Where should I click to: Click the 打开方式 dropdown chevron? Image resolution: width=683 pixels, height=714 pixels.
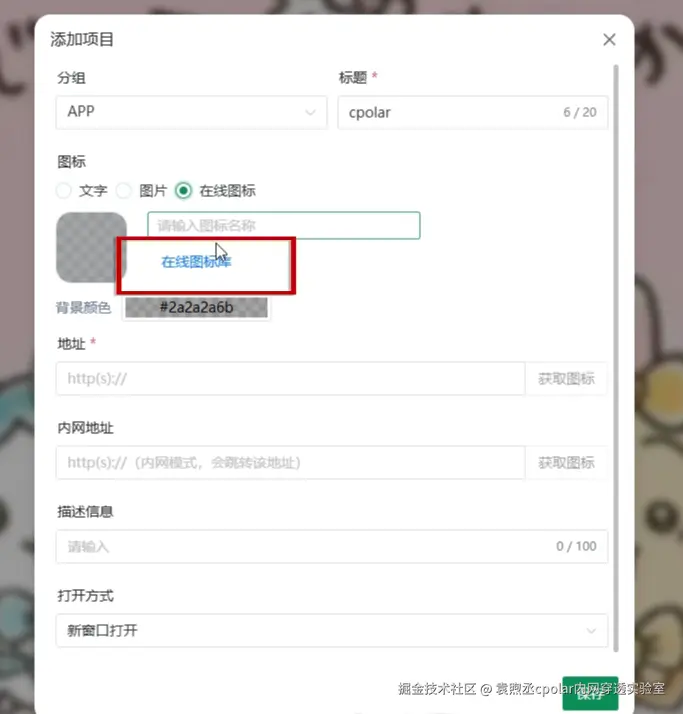[x=591, y=631]
